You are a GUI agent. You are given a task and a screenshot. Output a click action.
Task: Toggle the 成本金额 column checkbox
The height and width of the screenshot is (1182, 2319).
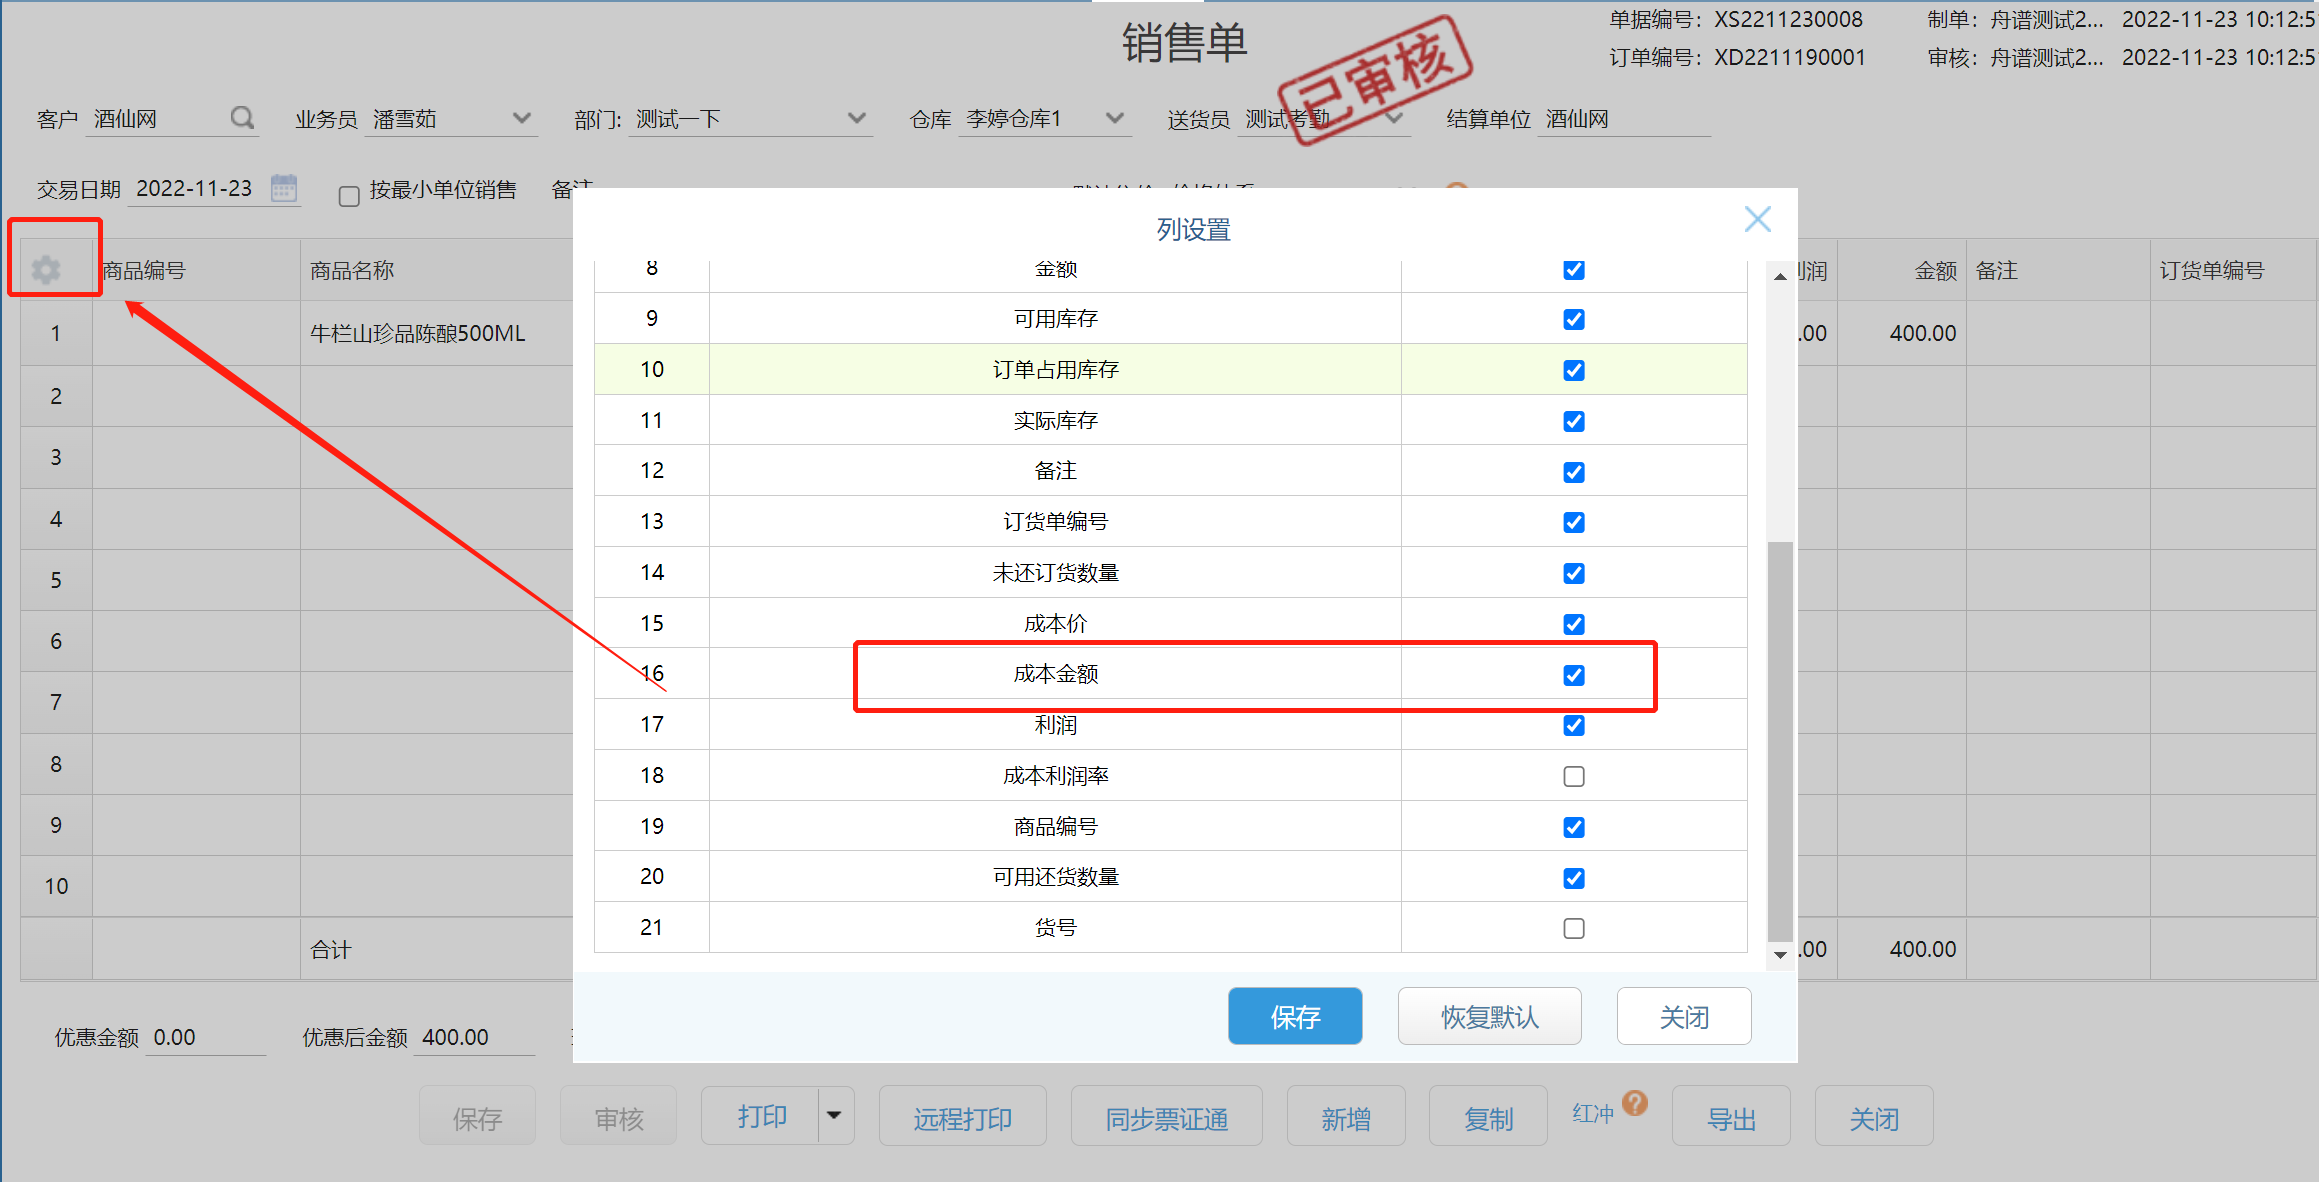(x=1574, y=675)
